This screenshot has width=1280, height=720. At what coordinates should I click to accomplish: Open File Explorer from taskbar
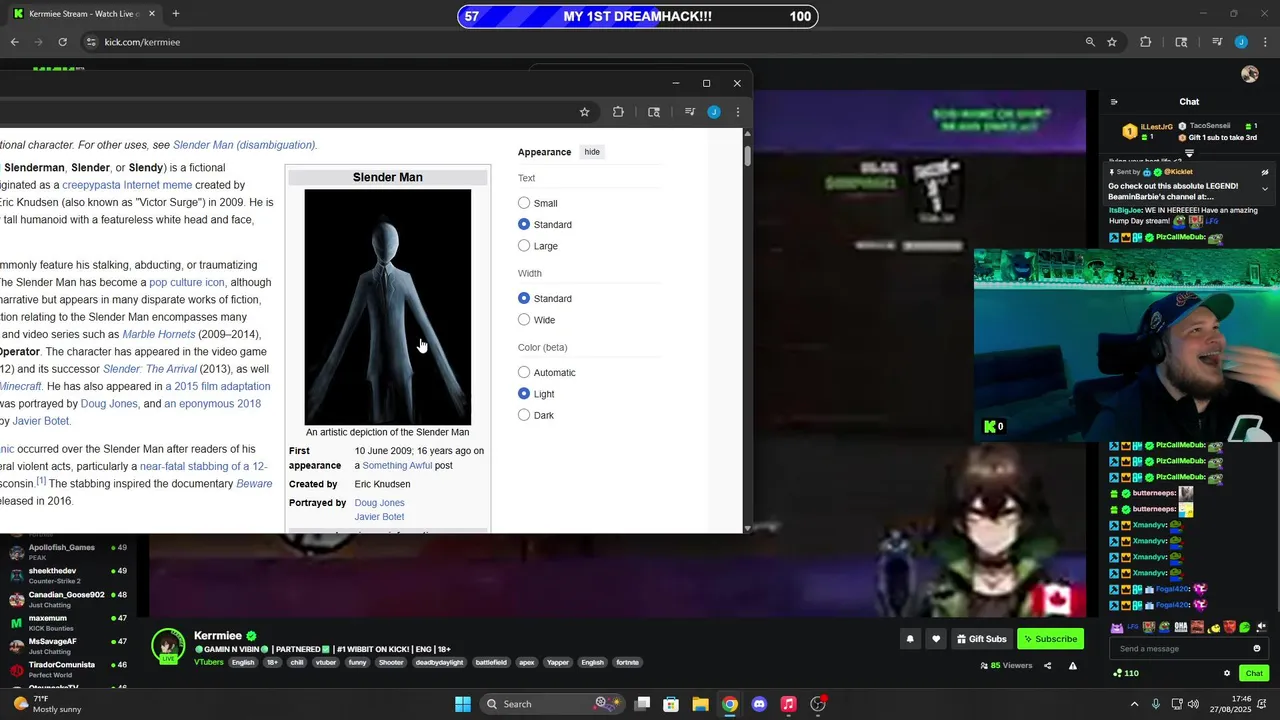[700, 704]
